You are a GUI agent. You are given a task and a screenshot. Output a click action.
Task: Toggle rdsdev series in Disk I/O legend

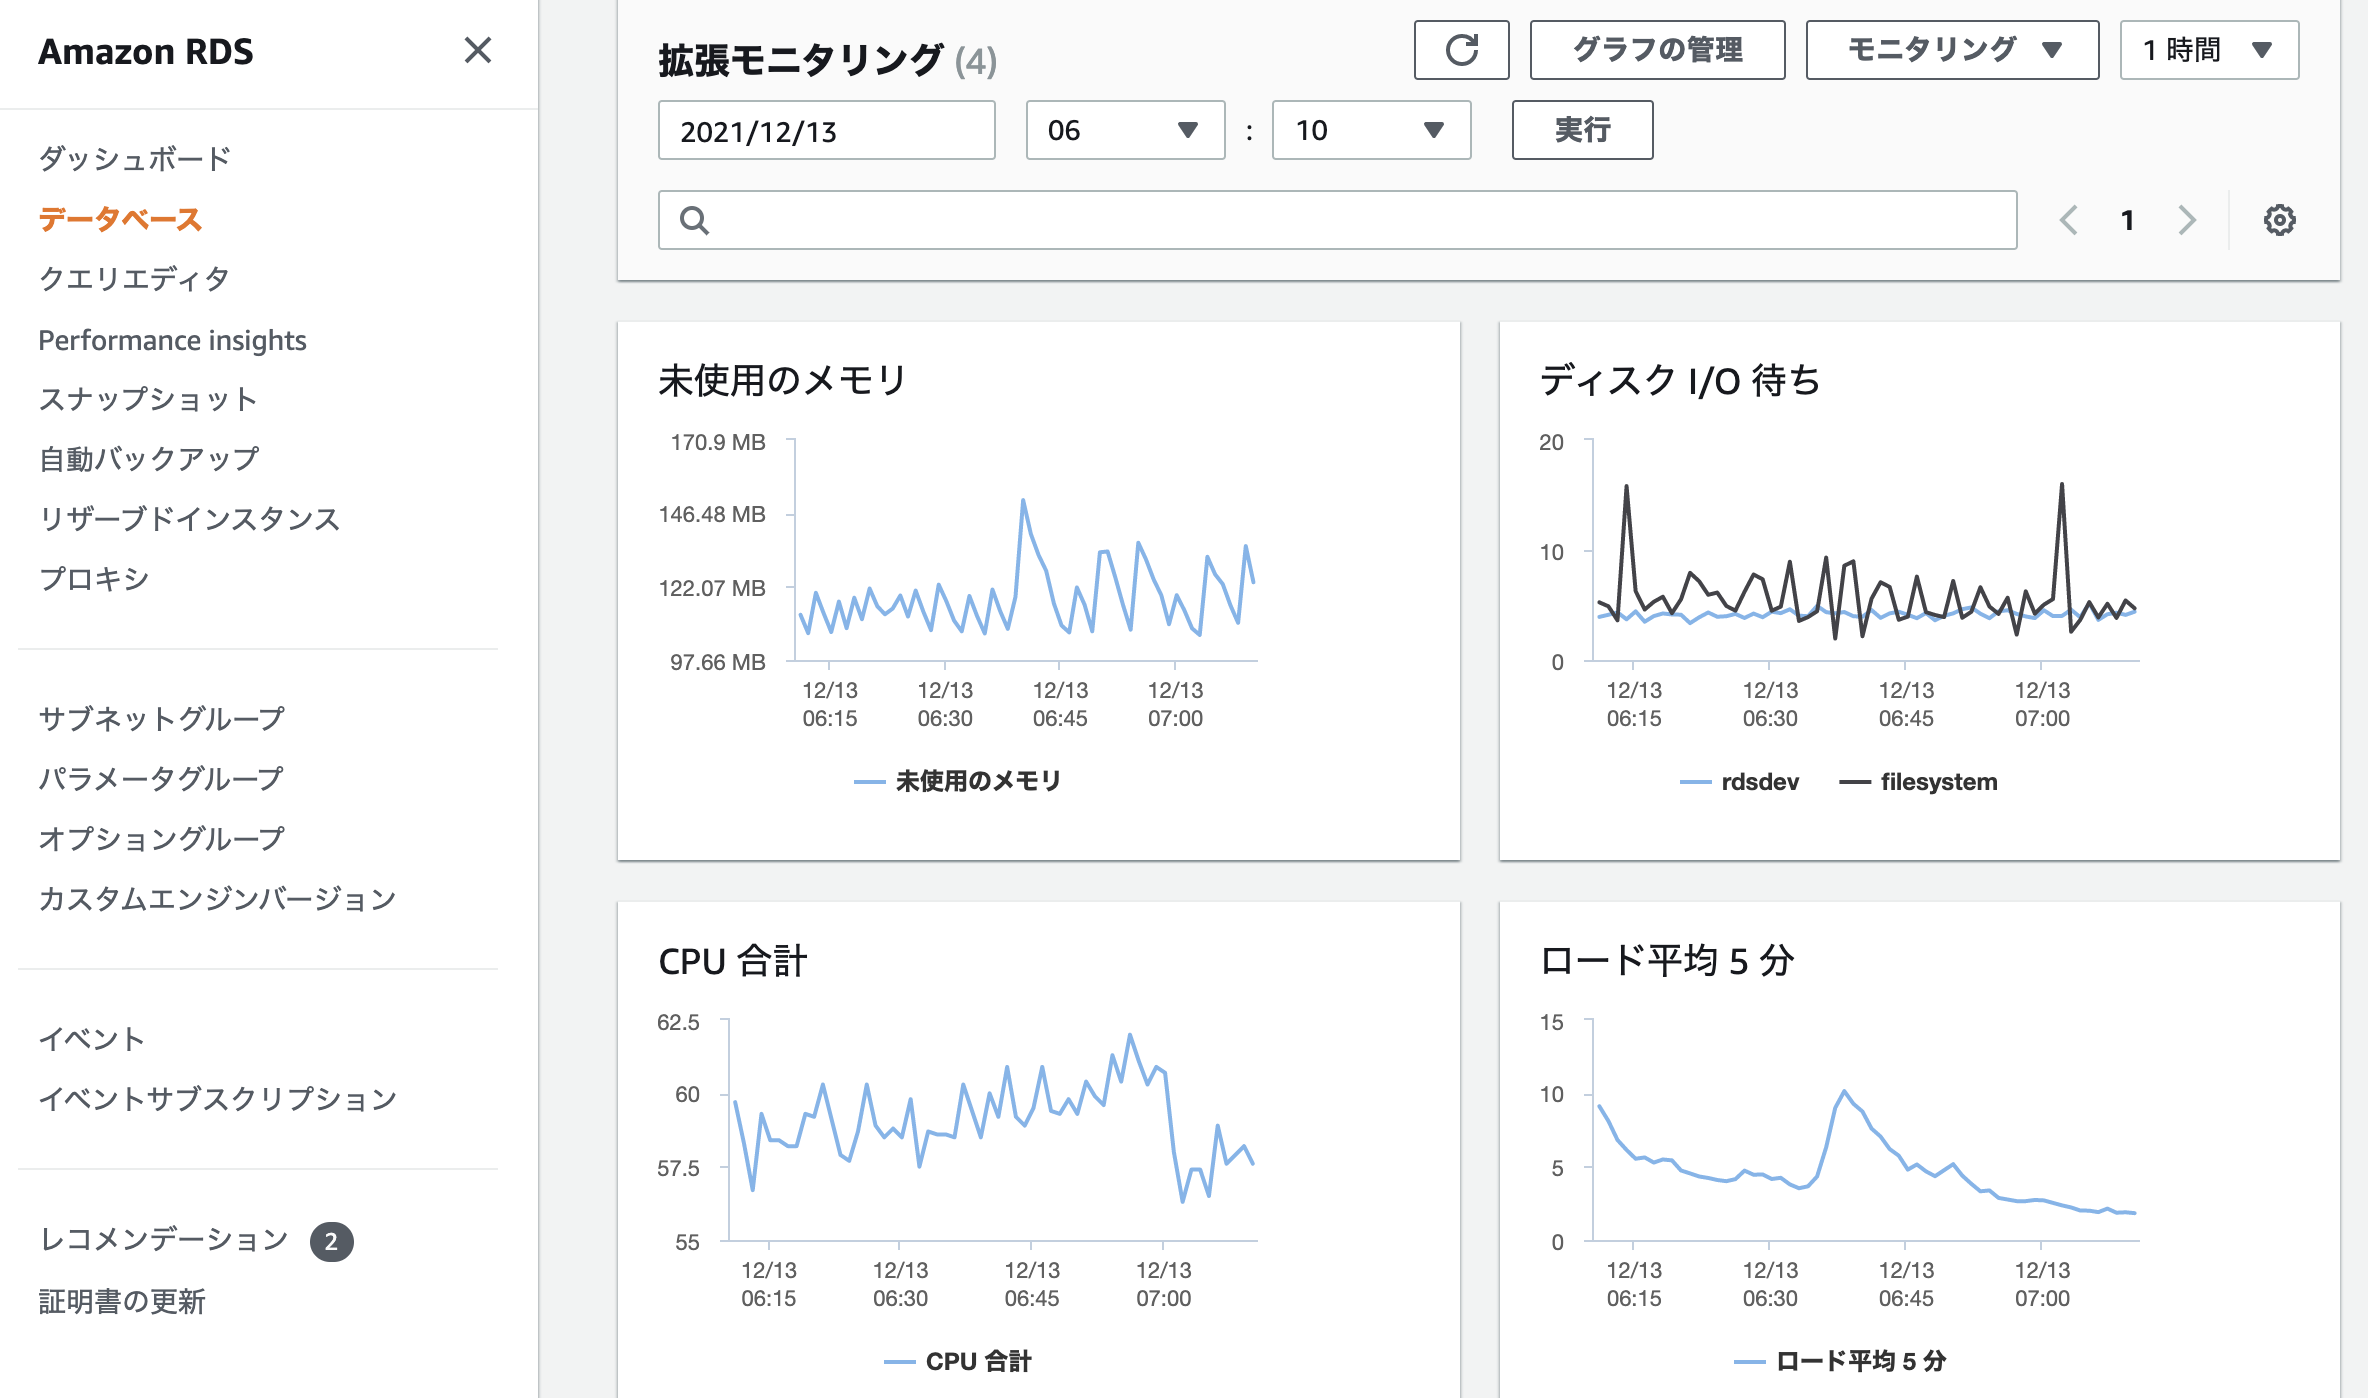1758,782
